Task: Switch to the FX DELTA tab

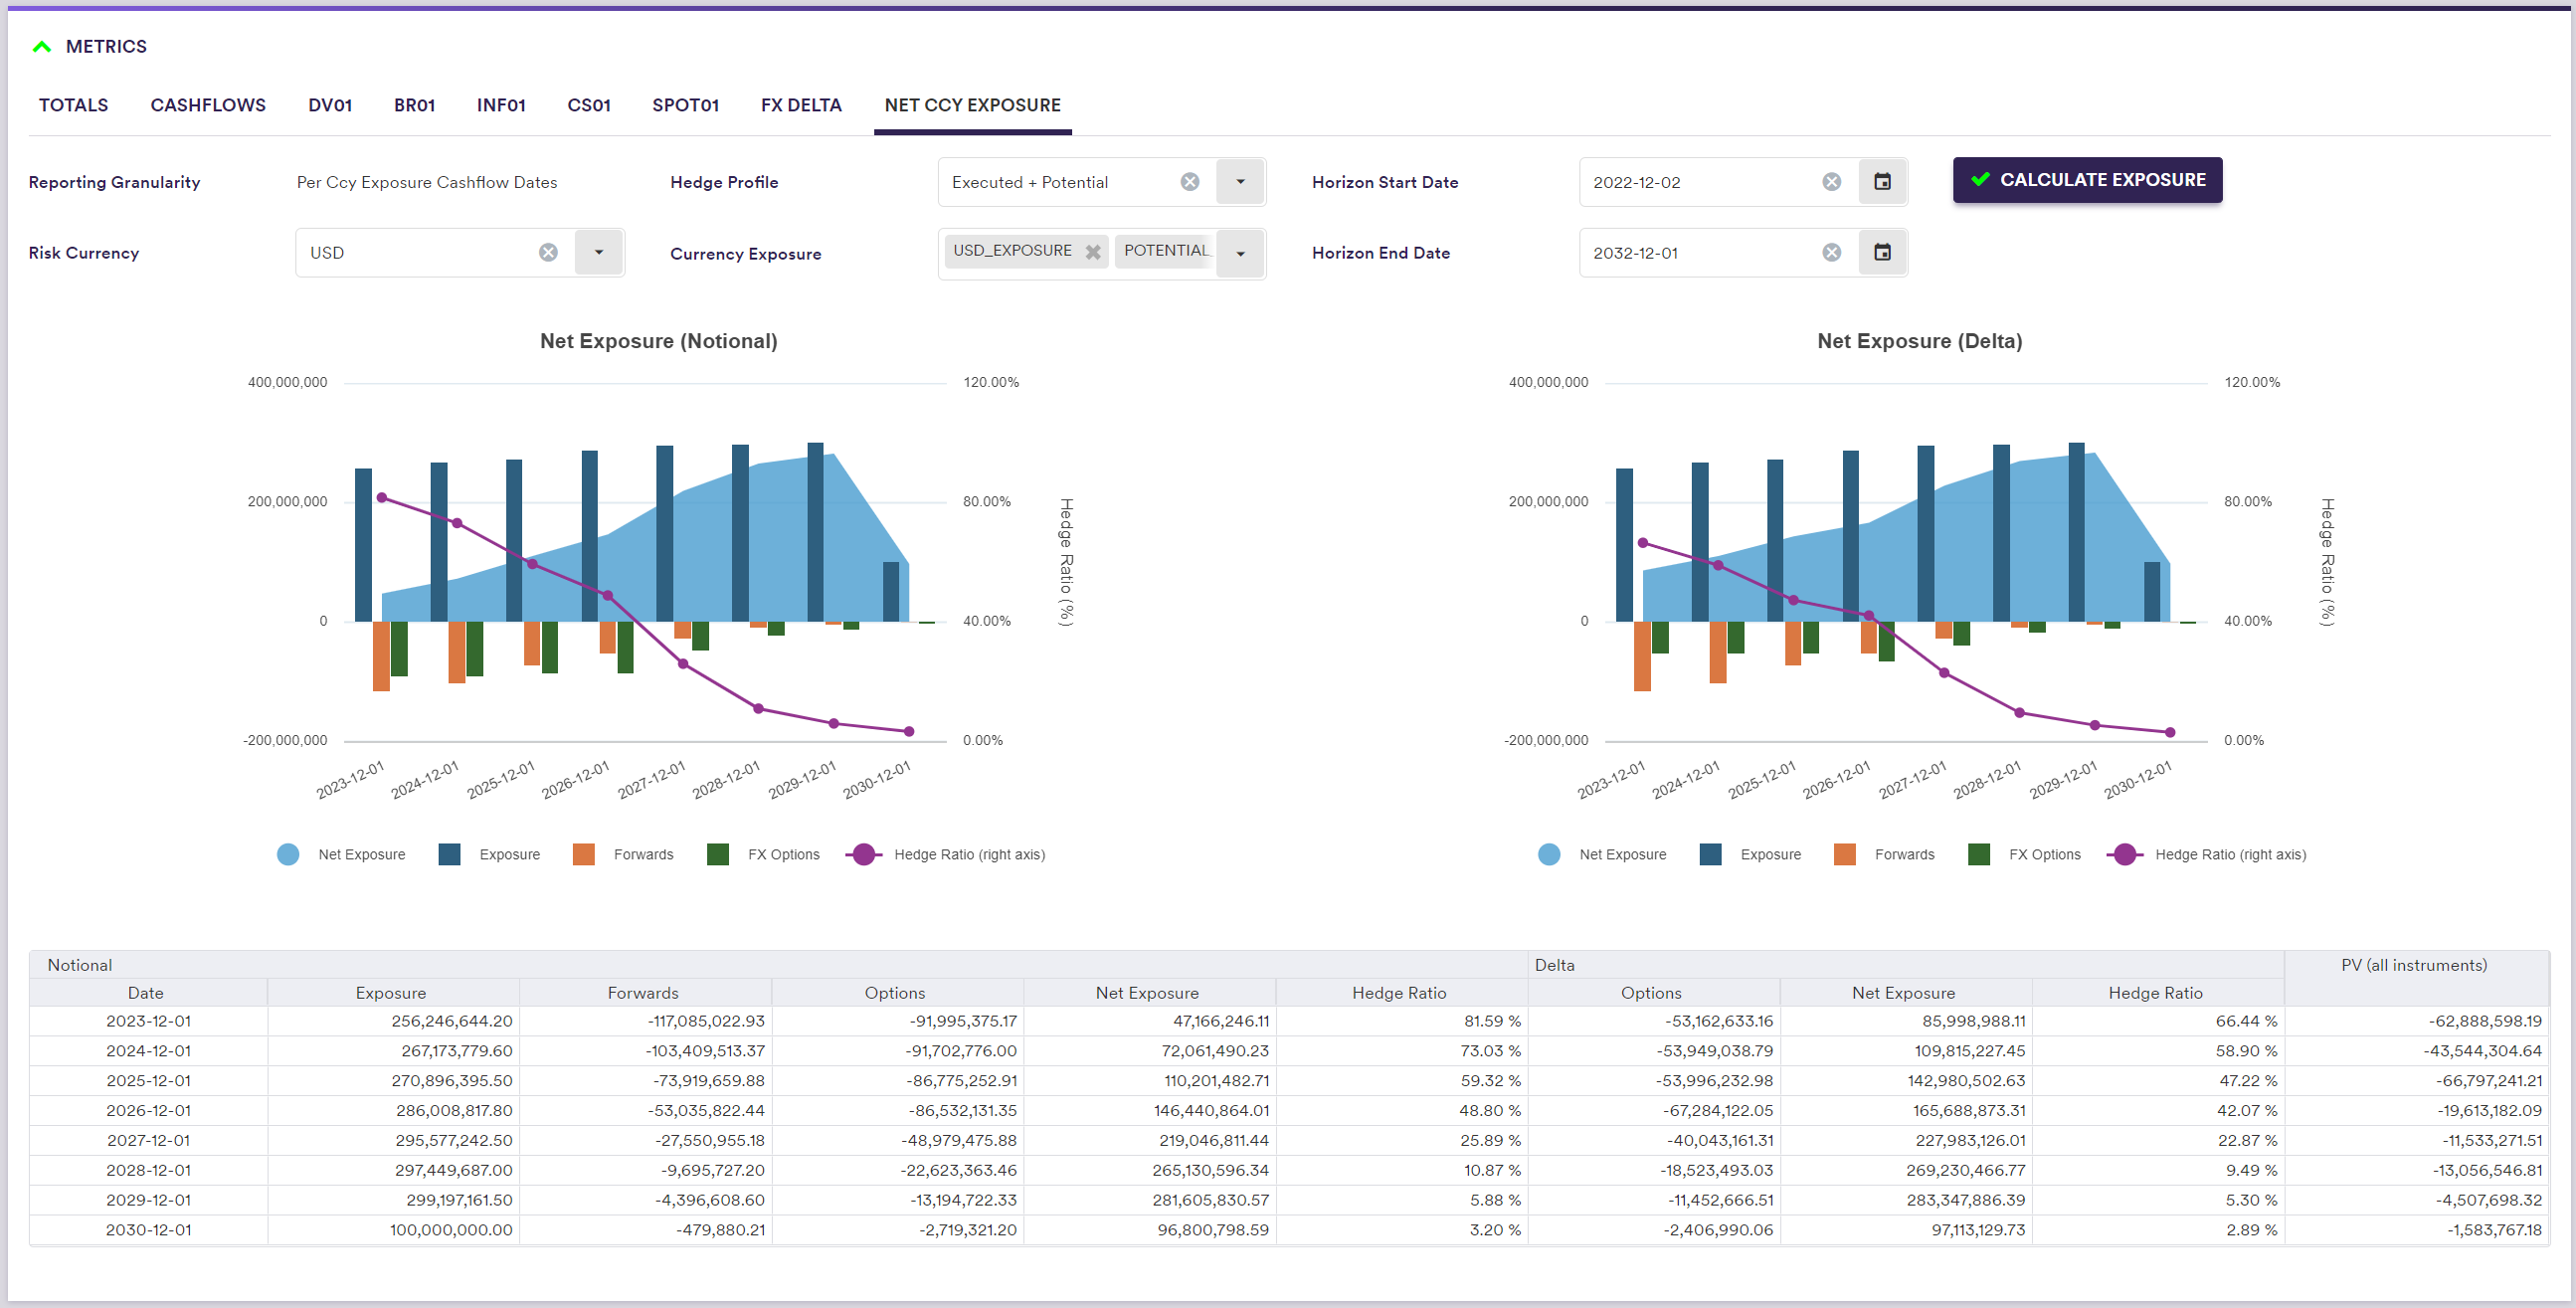Action: [x=800, y=105]
